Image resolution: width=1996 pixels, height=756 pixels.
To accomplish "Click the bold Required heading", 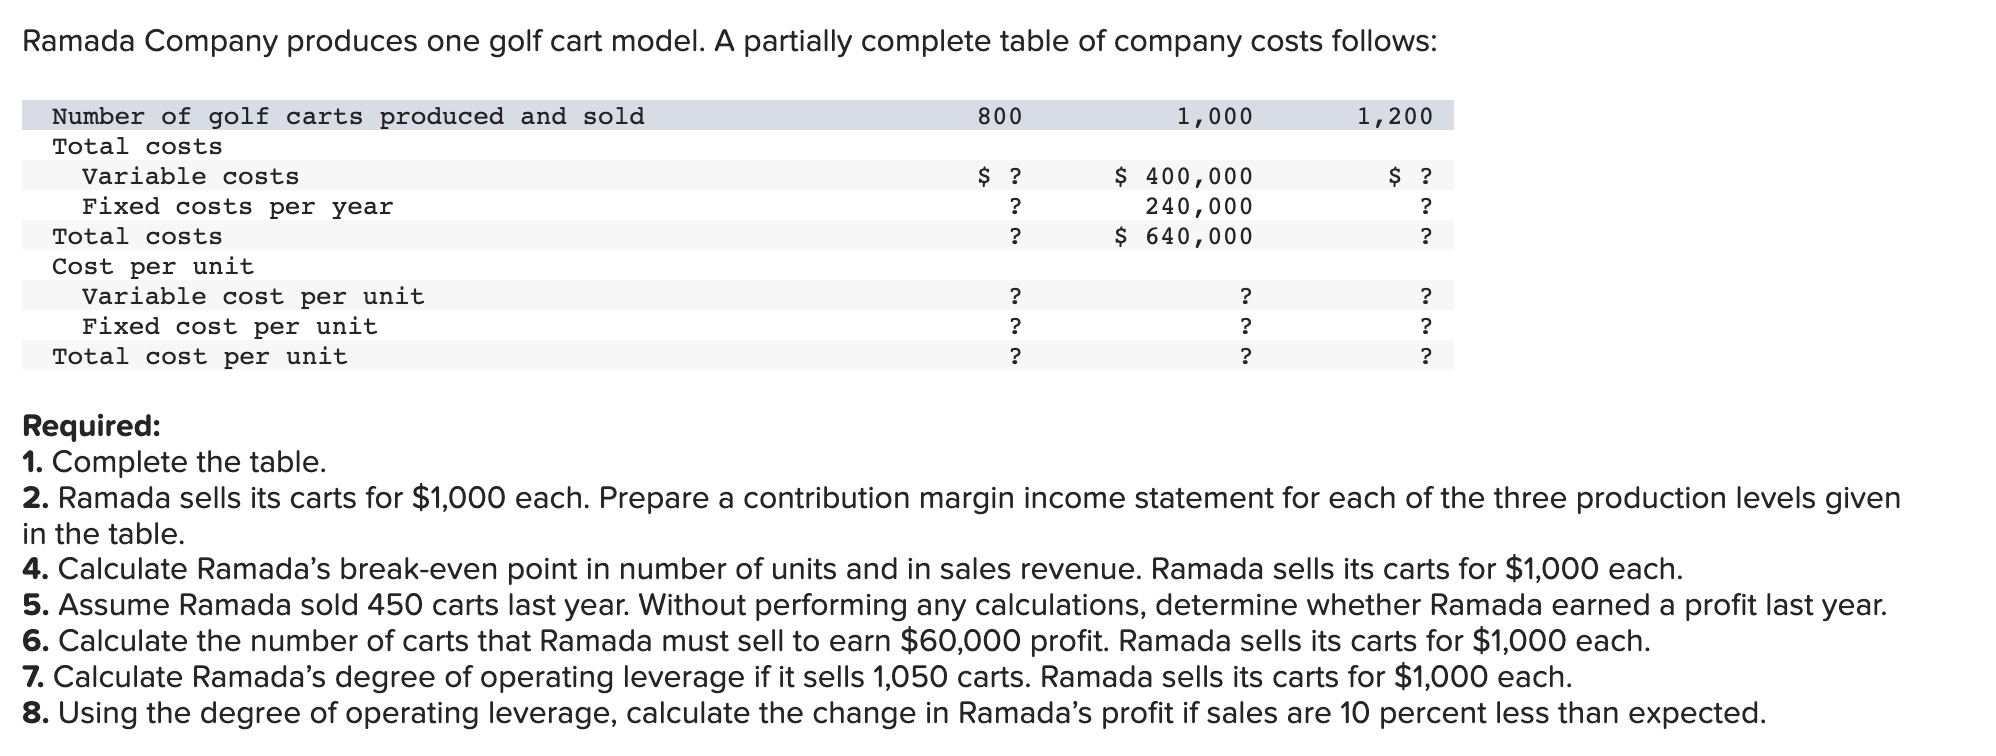I will pos(91,426).
